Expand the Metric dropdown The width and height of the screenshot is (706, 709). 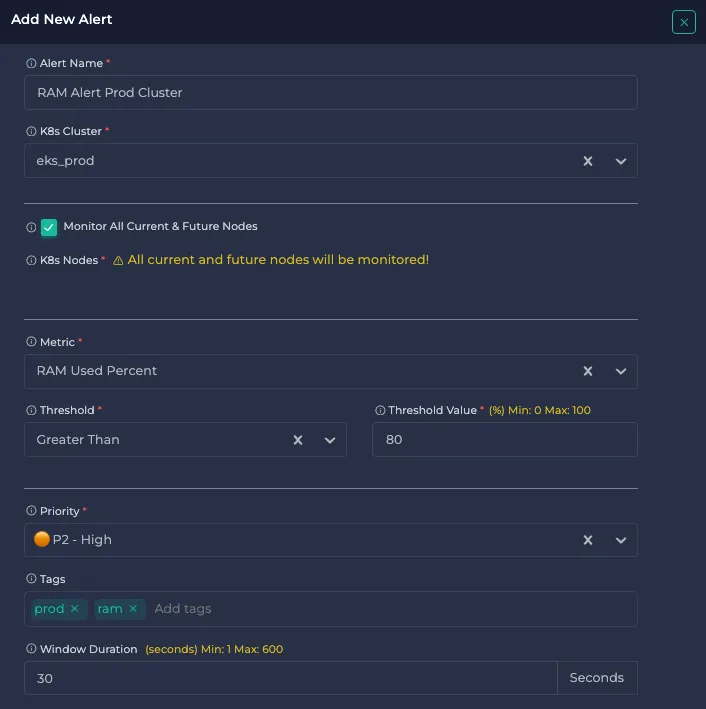[x=621, y=371]
